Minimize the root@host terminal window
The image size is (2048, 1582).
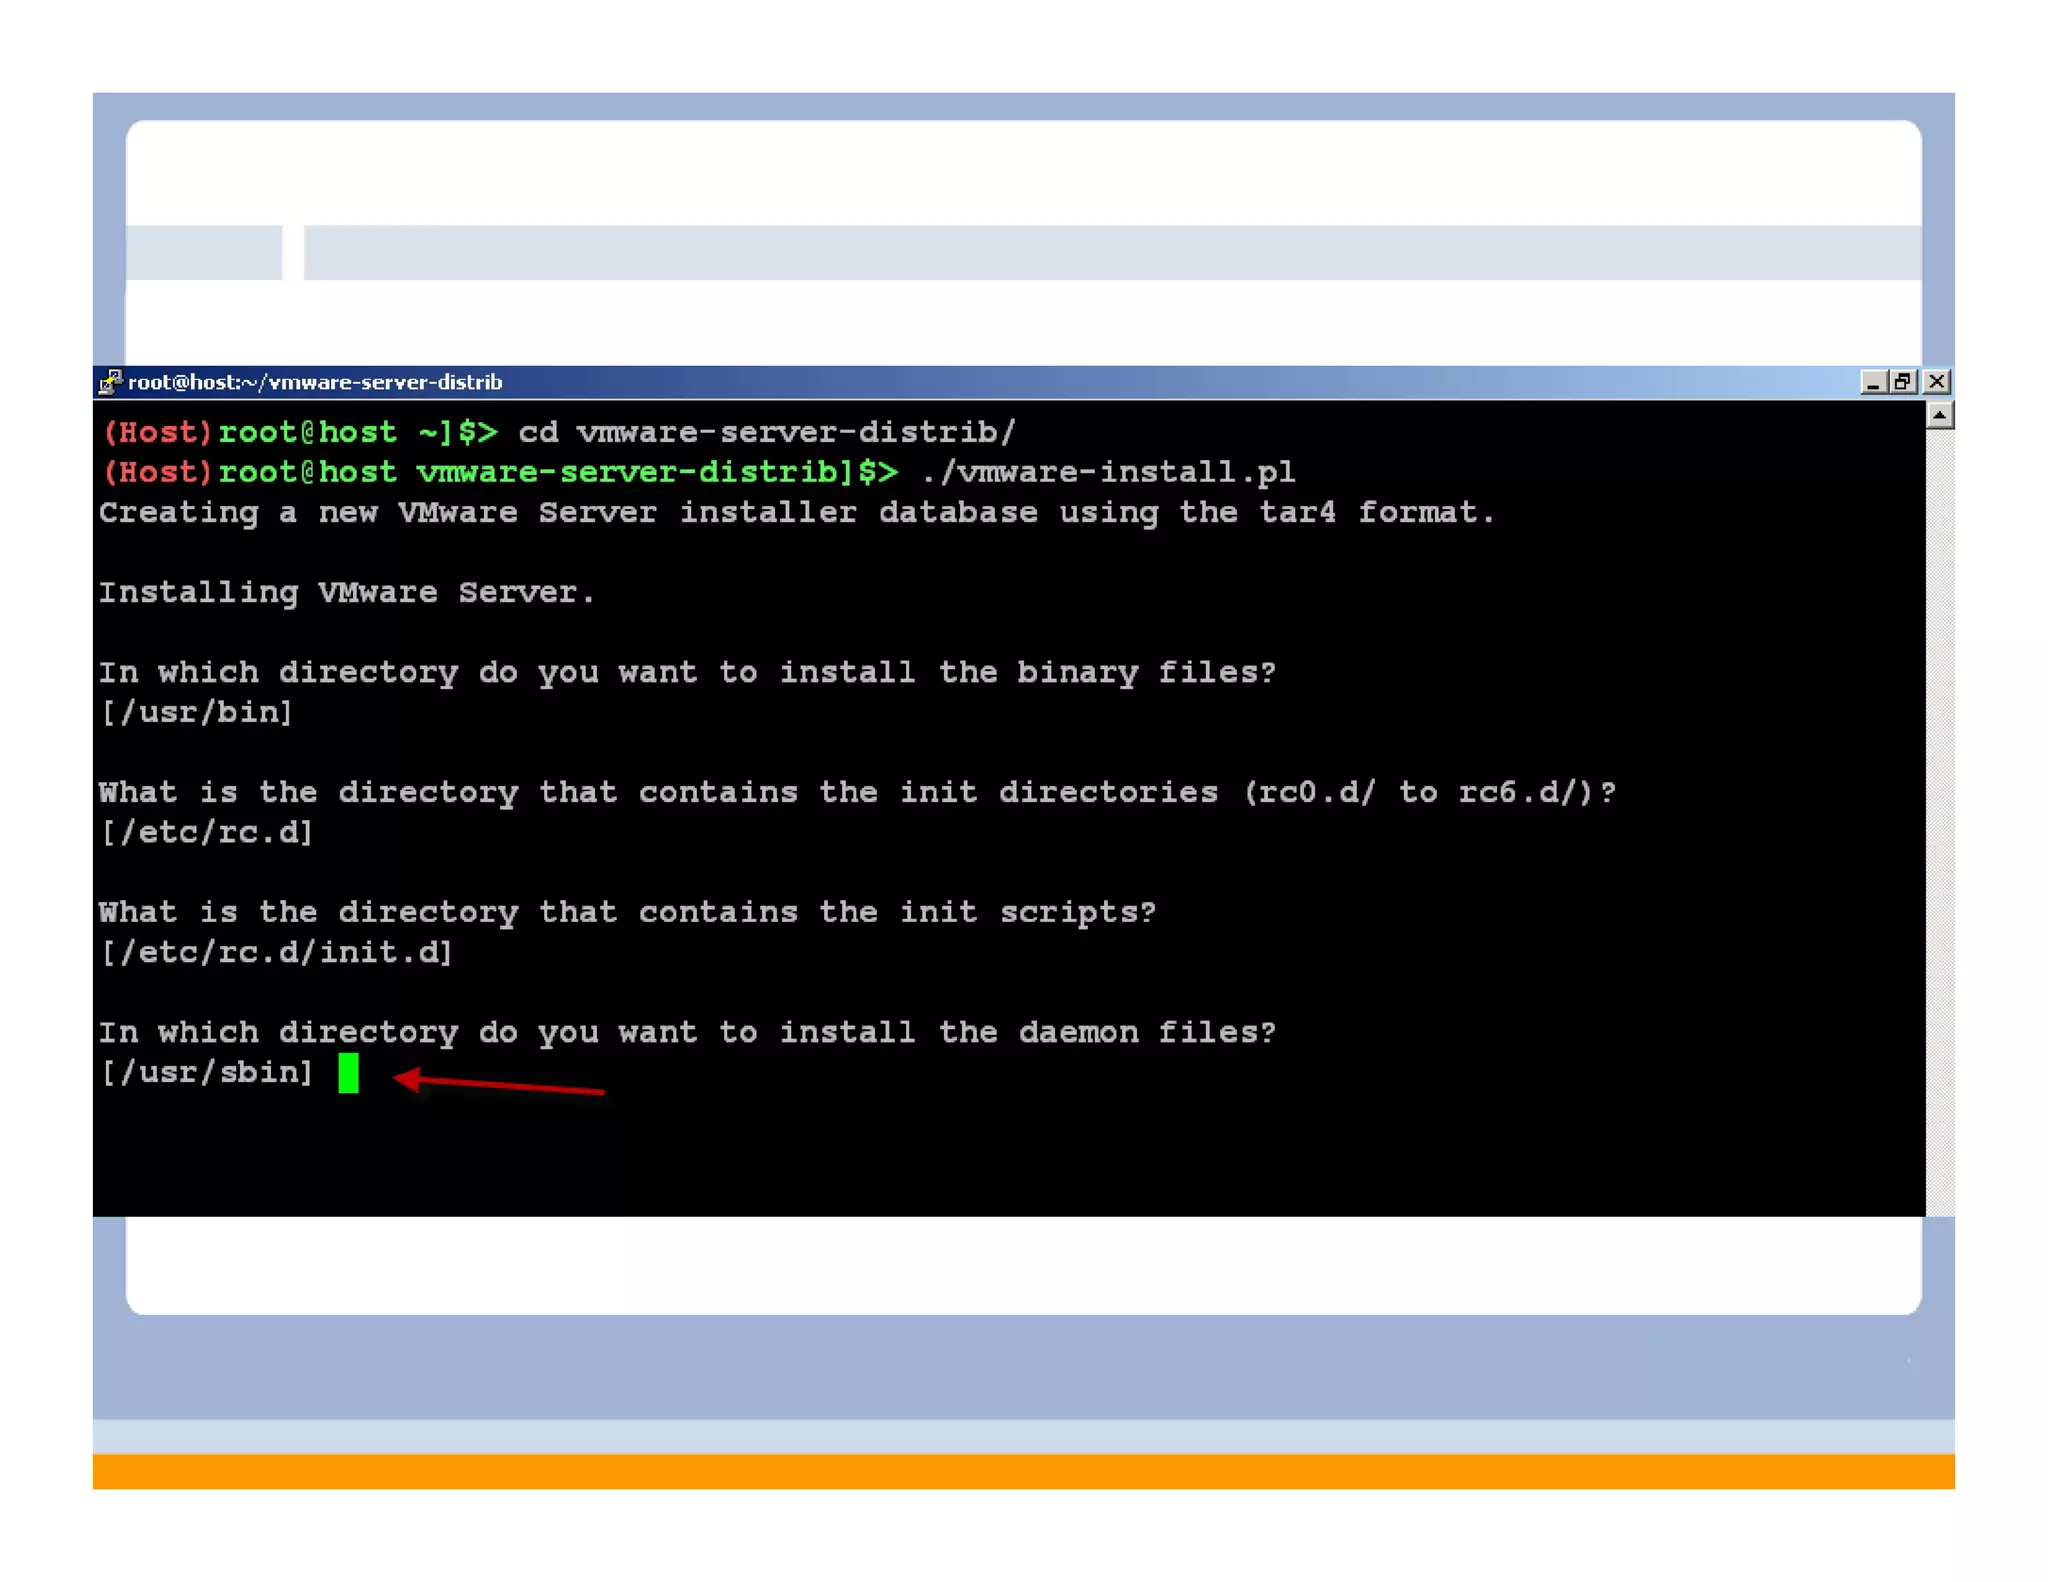click(x=1872, y=382)
